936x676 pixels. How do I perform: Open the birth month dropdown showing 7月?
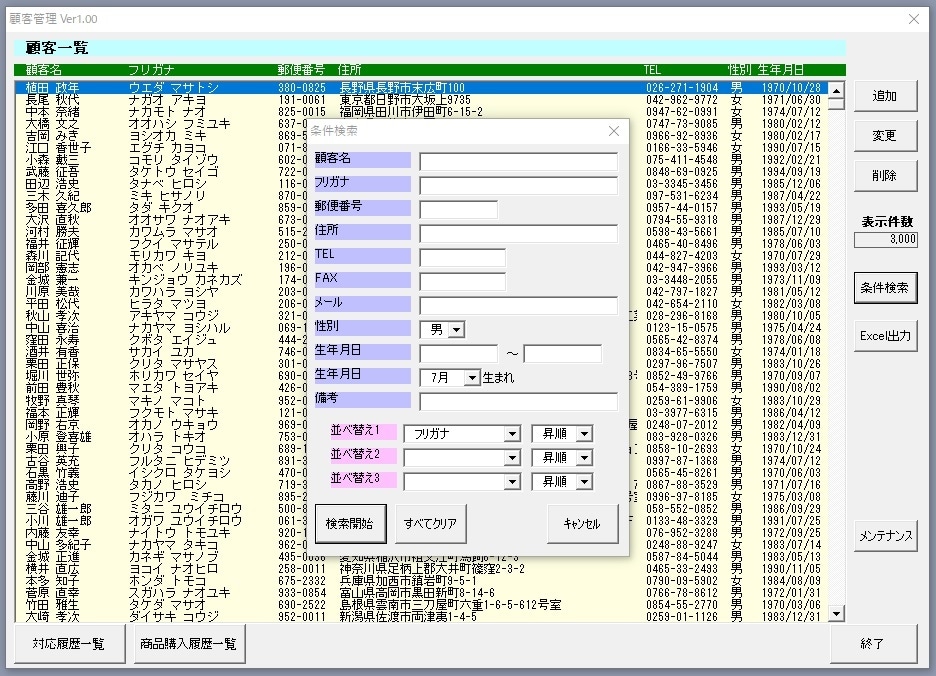[x=472, y=377]
